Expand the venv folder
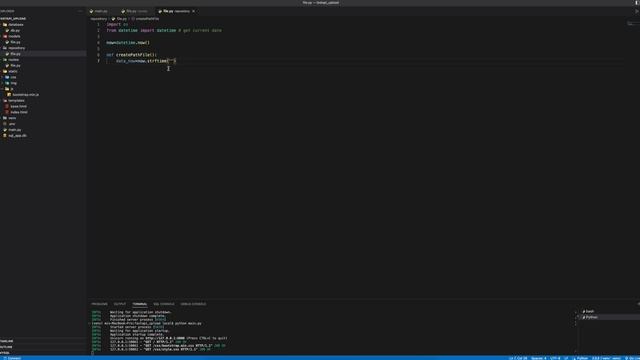The height and width of the screenshot is (360, 640). point(12,118)
